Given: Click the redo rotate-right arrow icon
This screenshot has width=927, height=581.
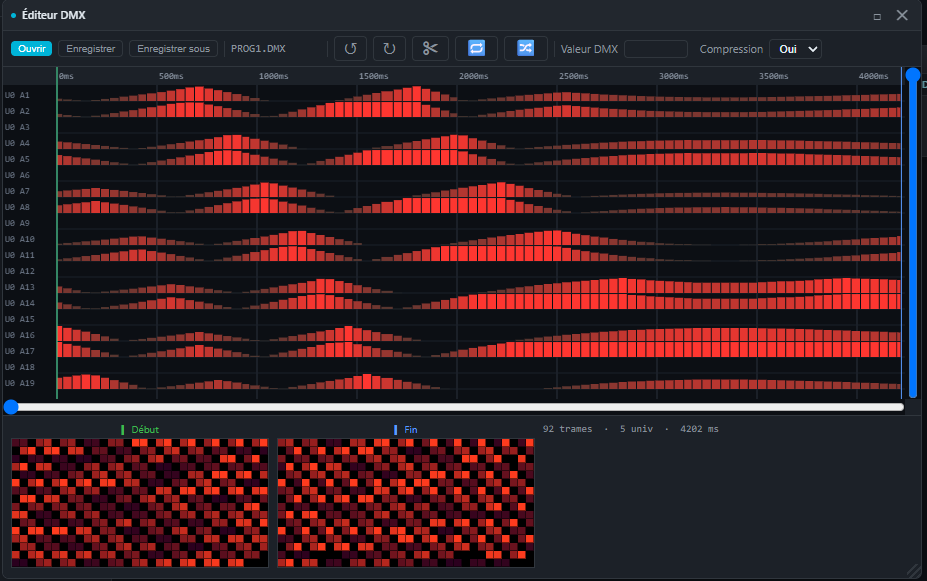Looking at the screenshot, I should (389, 48).
